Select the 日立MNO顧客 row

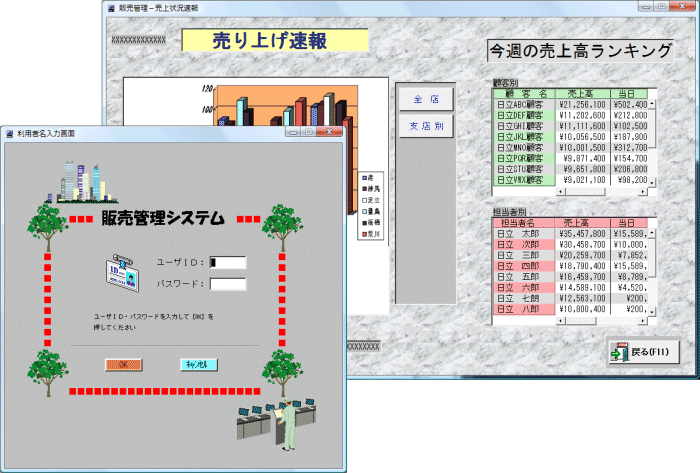[571, 147]
